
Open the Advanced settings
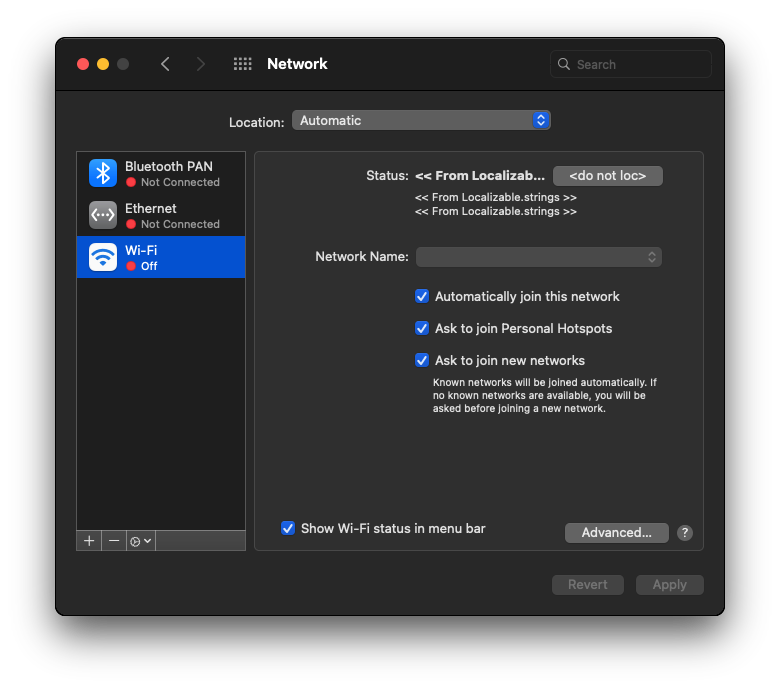click(x=616, y=533)
